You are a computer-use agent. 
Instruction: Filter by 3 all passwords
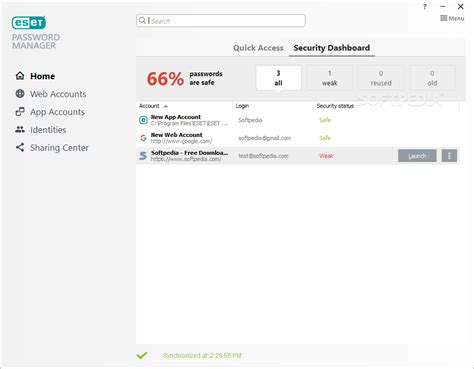pyautogui.click(x=279, y=78)
